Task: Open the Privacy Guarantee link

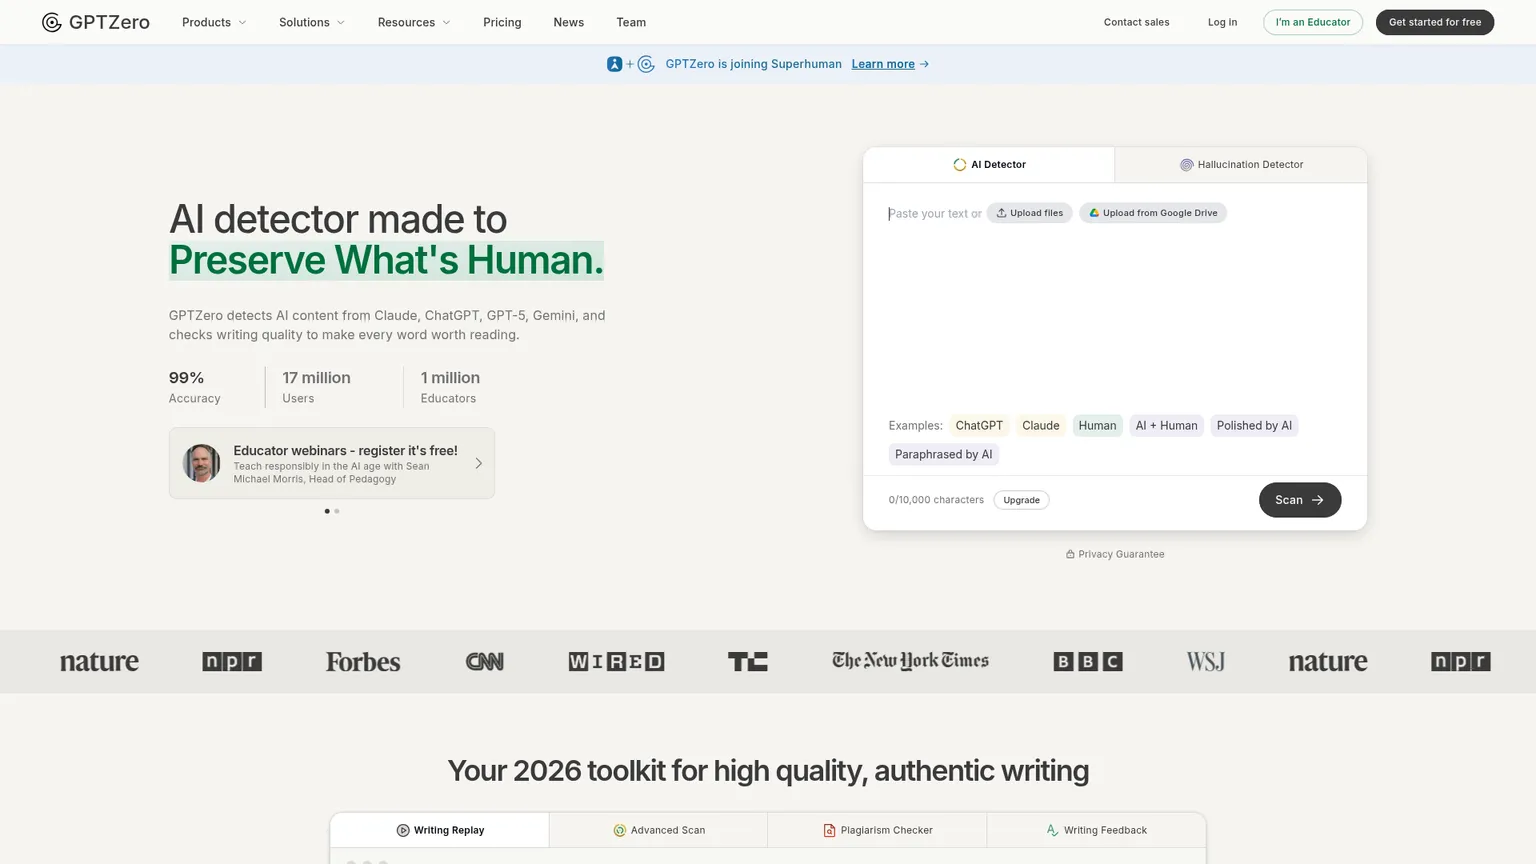Action: 1115,554
